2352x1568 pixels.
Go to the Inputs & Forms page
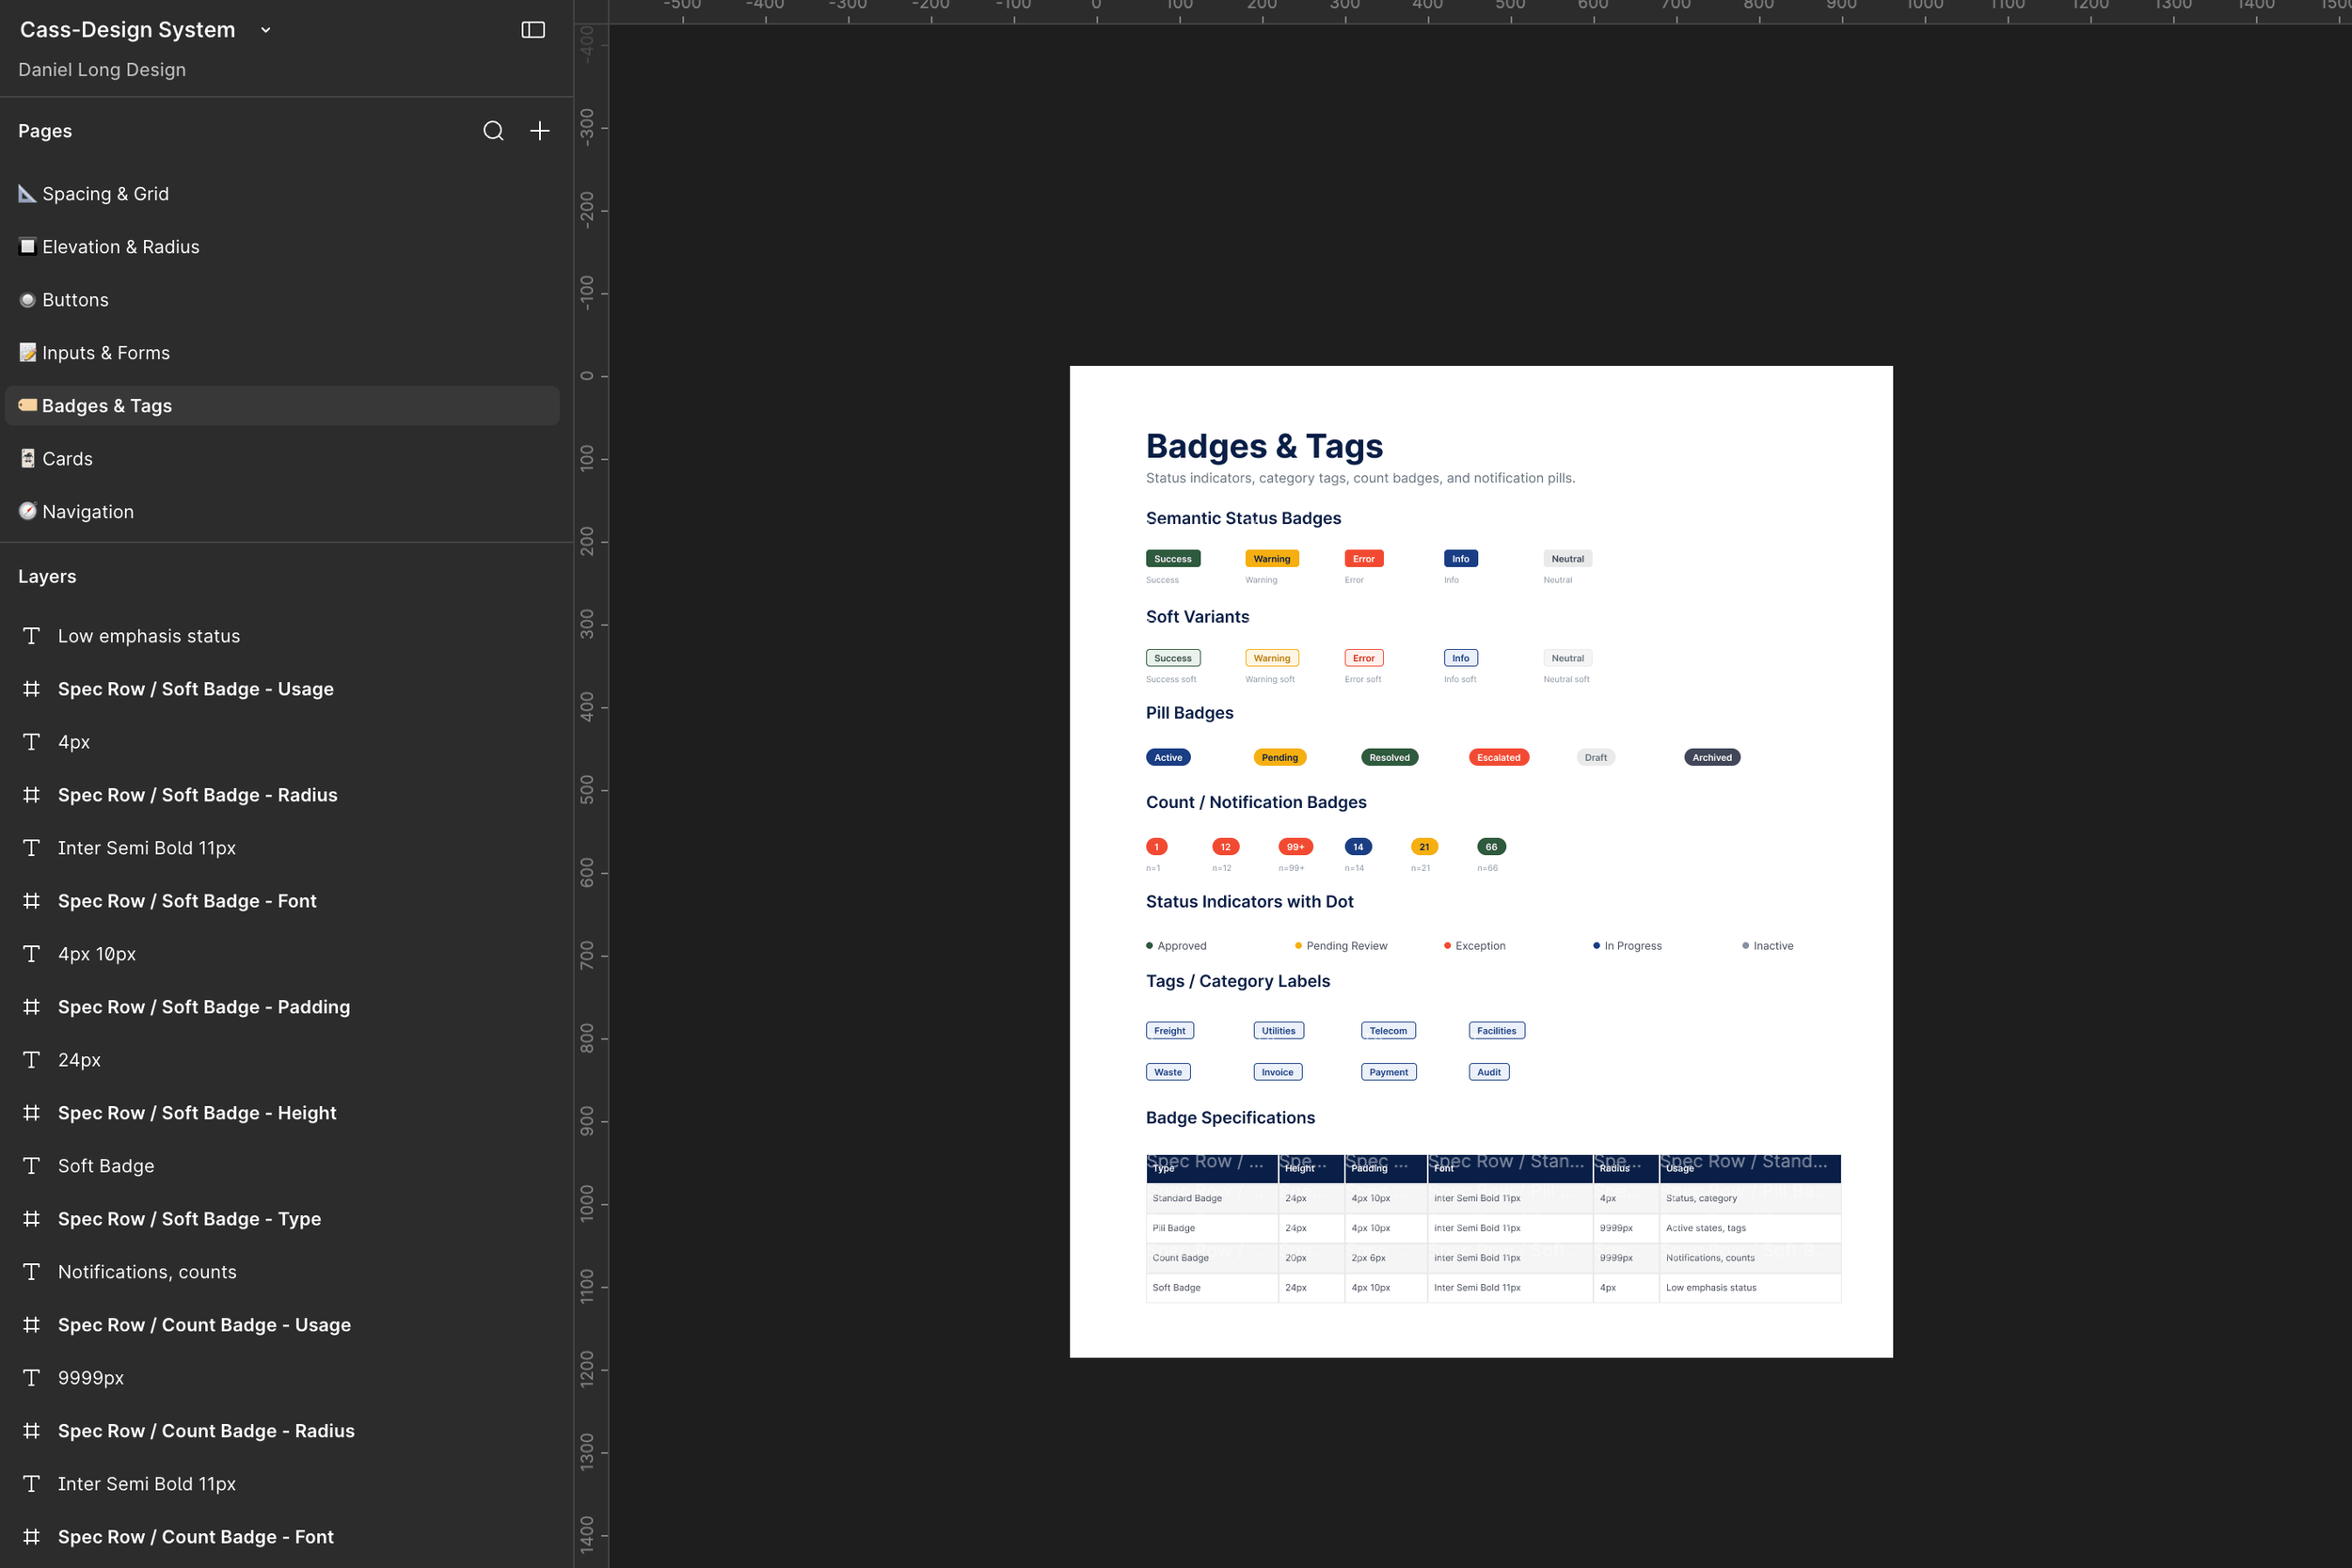tap(282, 353)
